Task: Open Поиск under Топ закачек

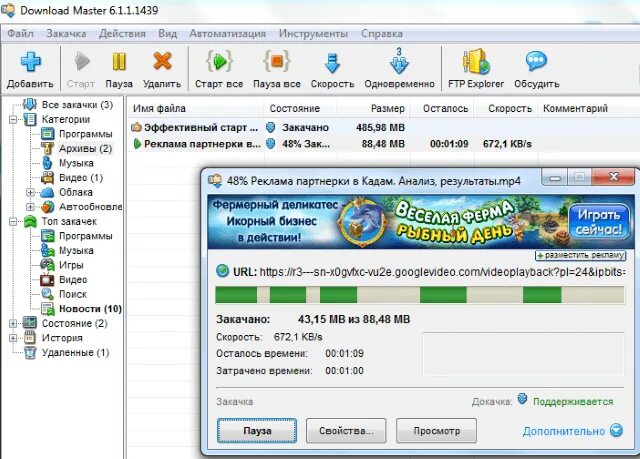Action: 73,294
